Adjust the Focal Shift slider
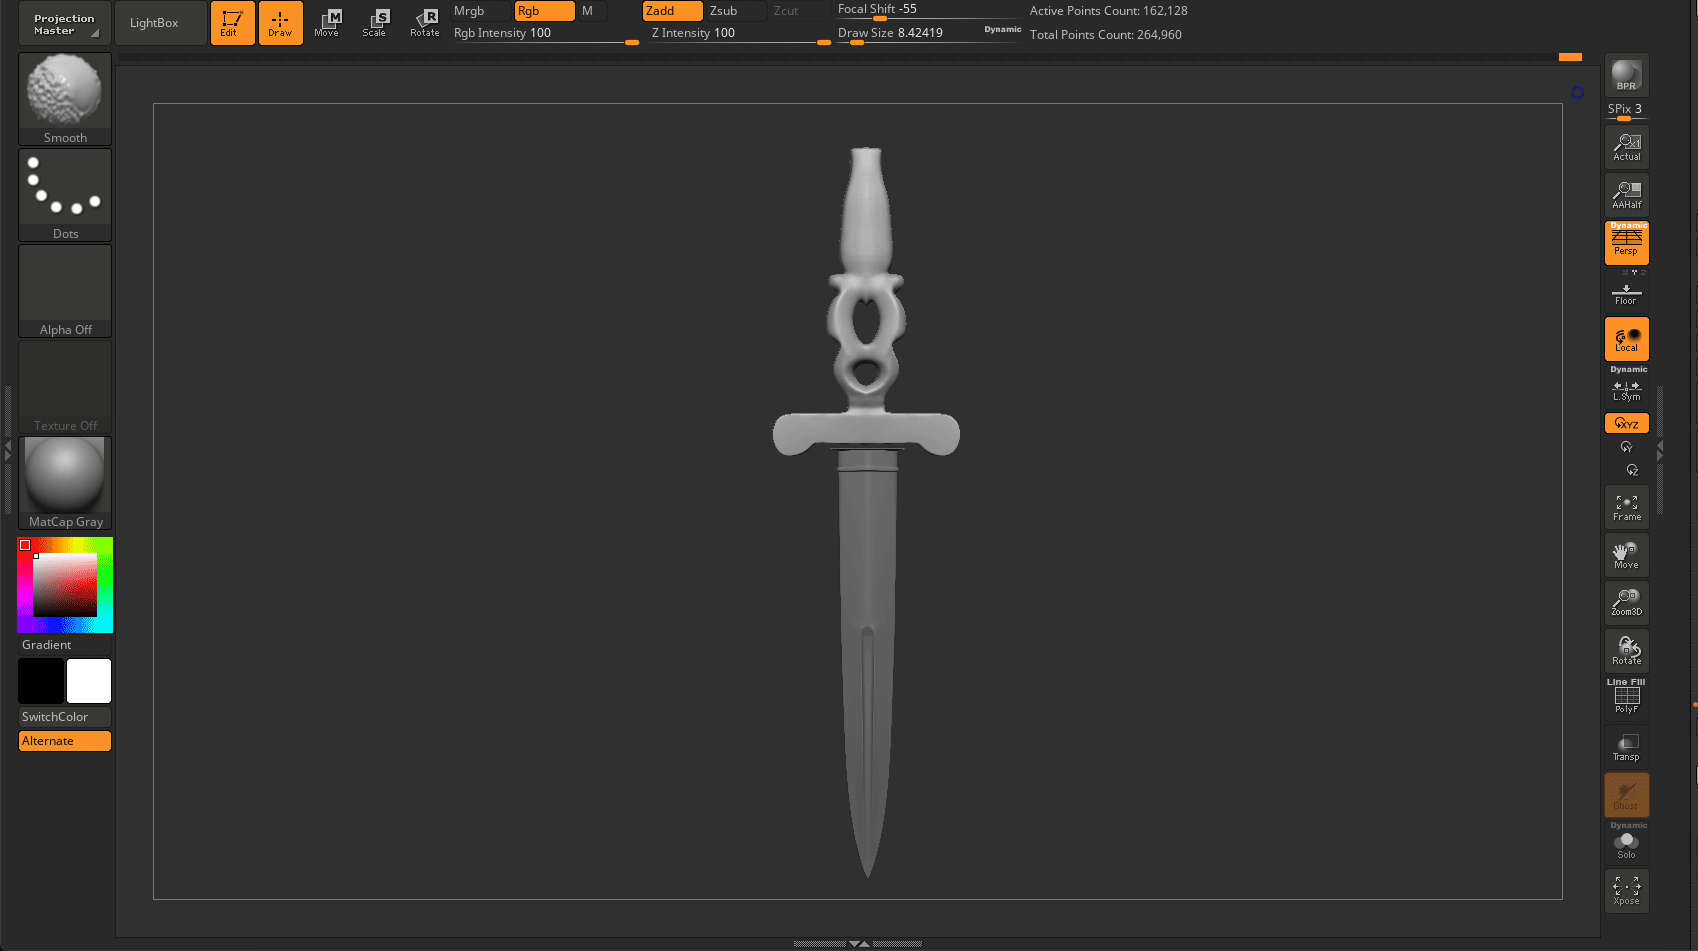The image size is (1698, 951). tap(928, 10)
